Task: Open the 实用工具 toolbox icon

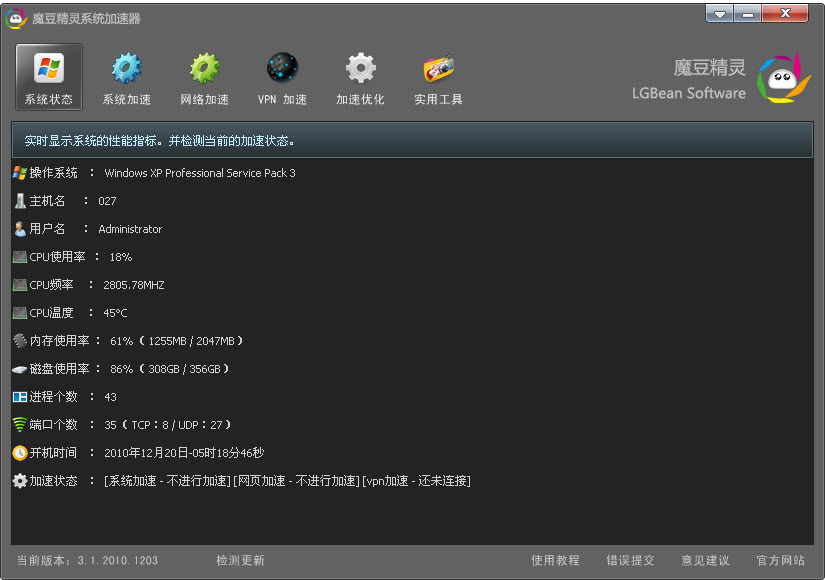Action: (438, 68)
